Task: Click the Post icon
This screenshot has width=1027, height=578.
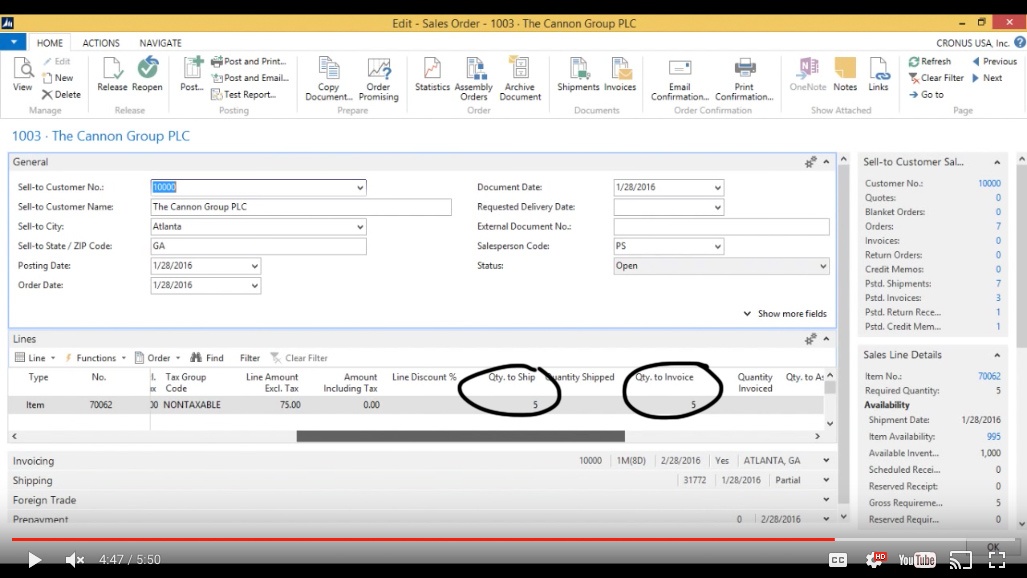Action: [192, 74]
